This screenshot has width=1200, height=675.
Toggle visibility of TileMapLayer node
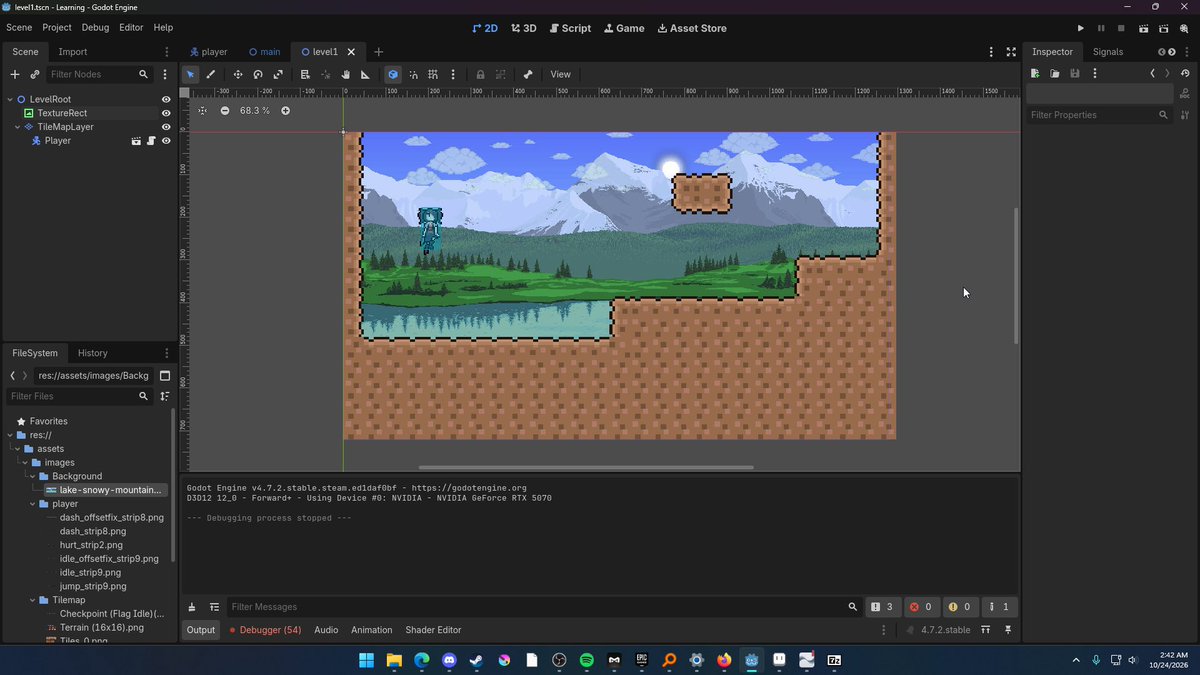(166, 127)
